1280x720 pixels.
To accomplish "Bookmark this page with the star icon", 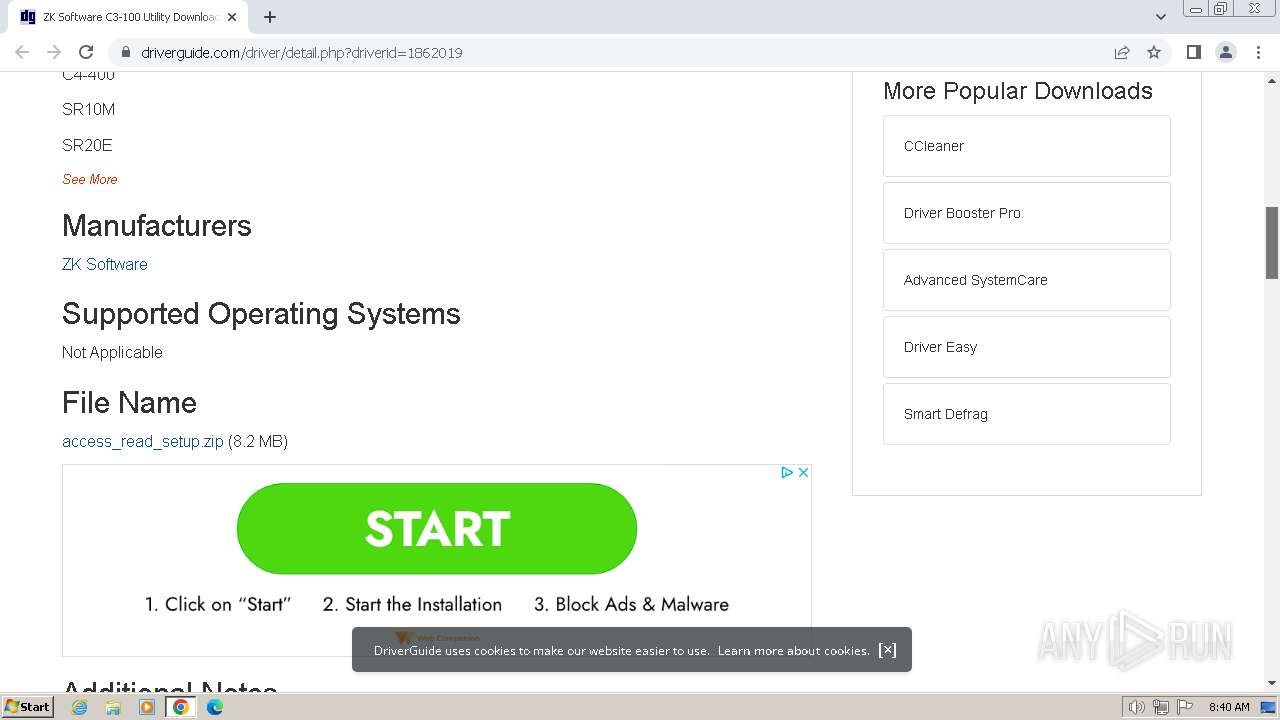I will point(1154,52).
